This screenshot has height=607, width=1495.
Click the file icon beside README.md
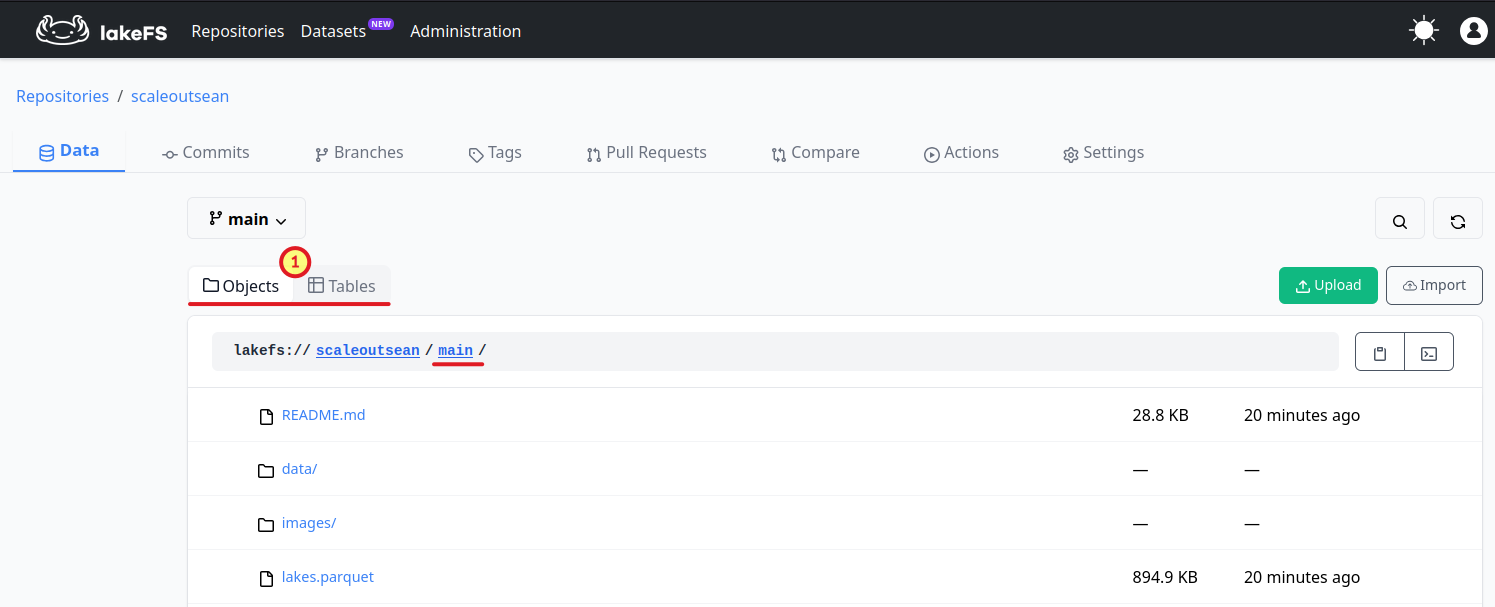(266, 416)
